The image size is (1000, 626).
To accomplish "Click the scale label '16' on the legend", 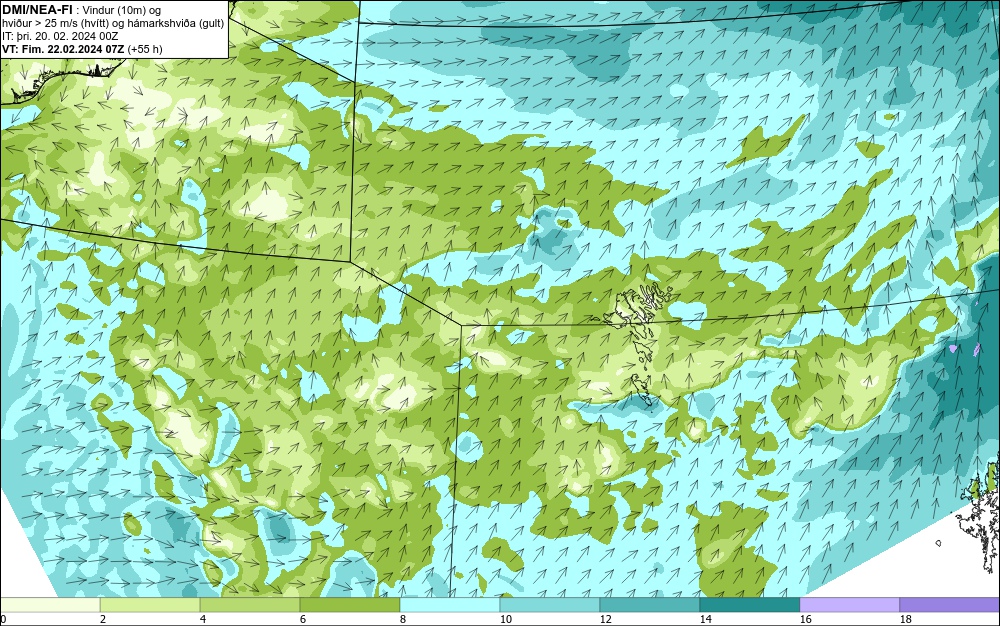I will pos(805,619).
